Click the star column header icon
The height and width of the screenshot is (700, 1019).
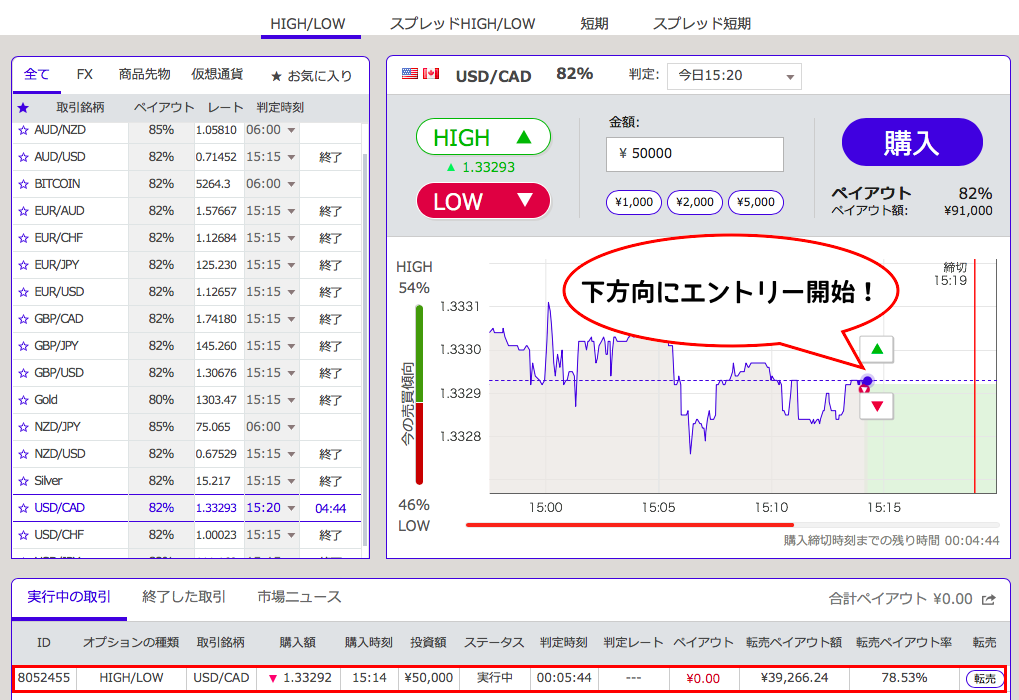pyautogui.click(x=23, y=107)
